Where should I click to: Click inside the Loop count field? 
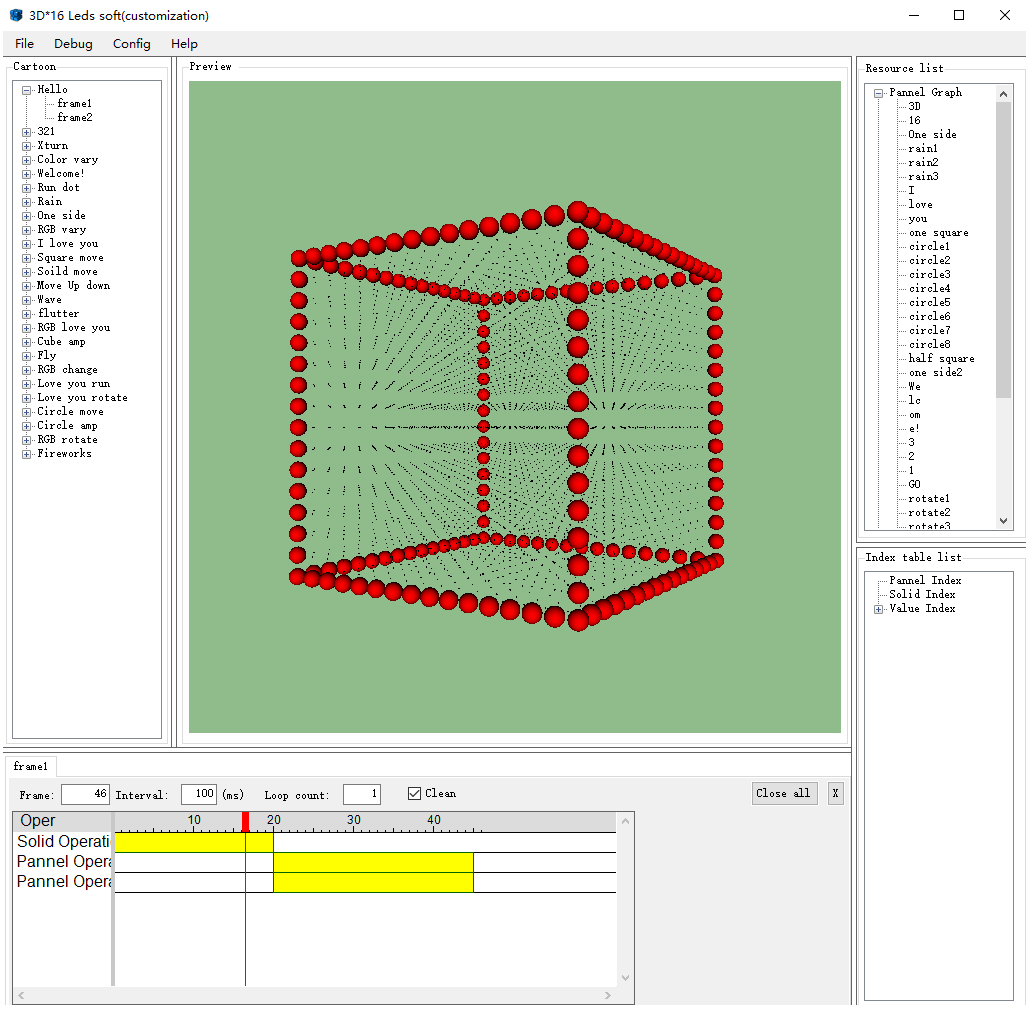[361, 793]
